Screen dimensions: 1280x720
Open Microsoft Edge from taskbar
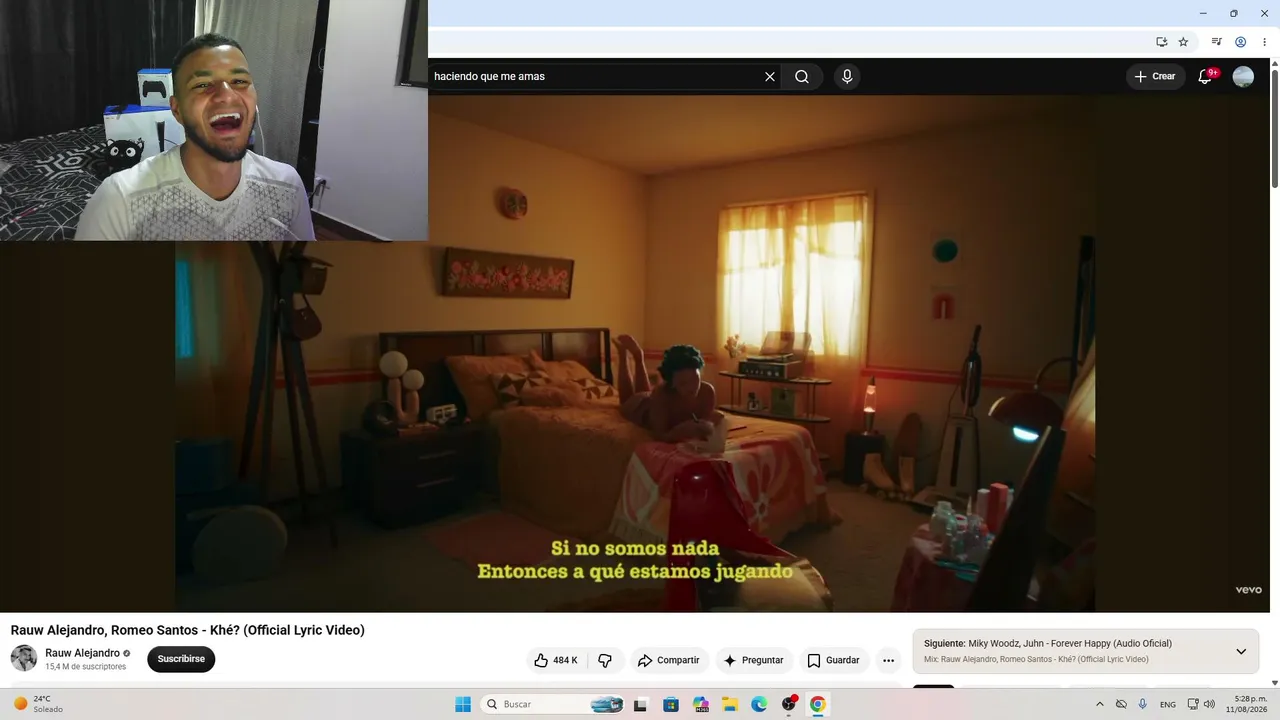pos(759,704)
